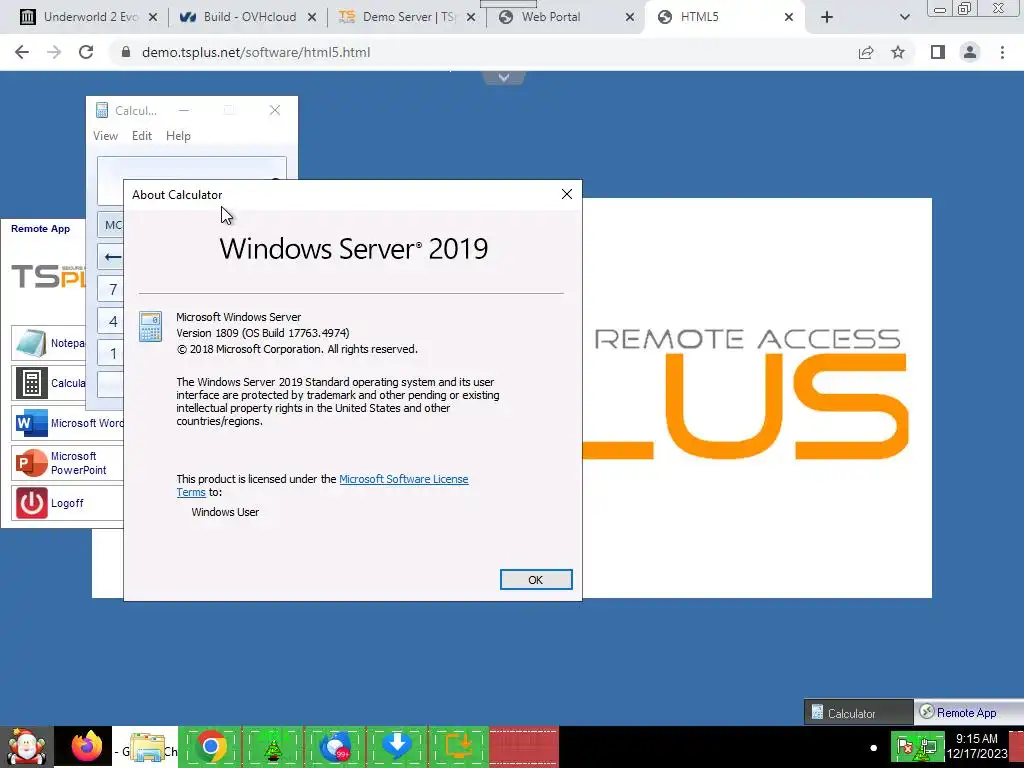Minimize the Calculator window
Image resolution: width=1024 pixels, height=768 pixels.
point(184,110)
